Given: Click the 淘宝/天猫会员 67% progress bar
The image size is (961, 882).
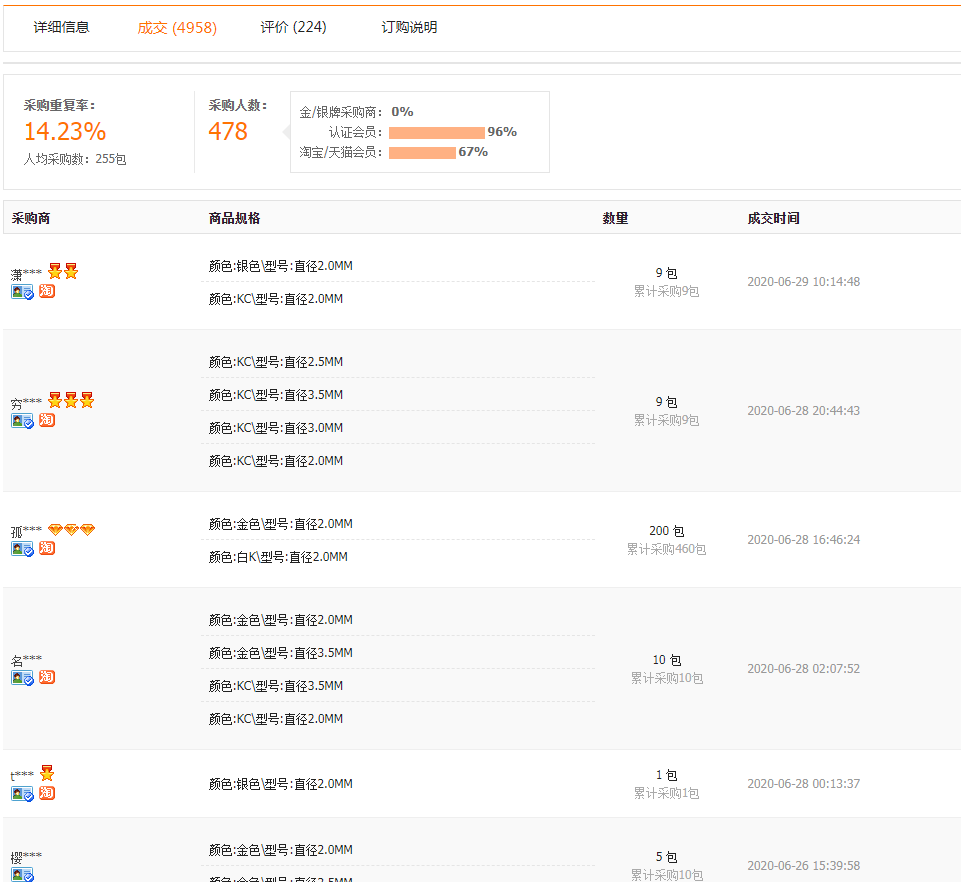Looking at the screenshot, I should [x=424, y=151].
